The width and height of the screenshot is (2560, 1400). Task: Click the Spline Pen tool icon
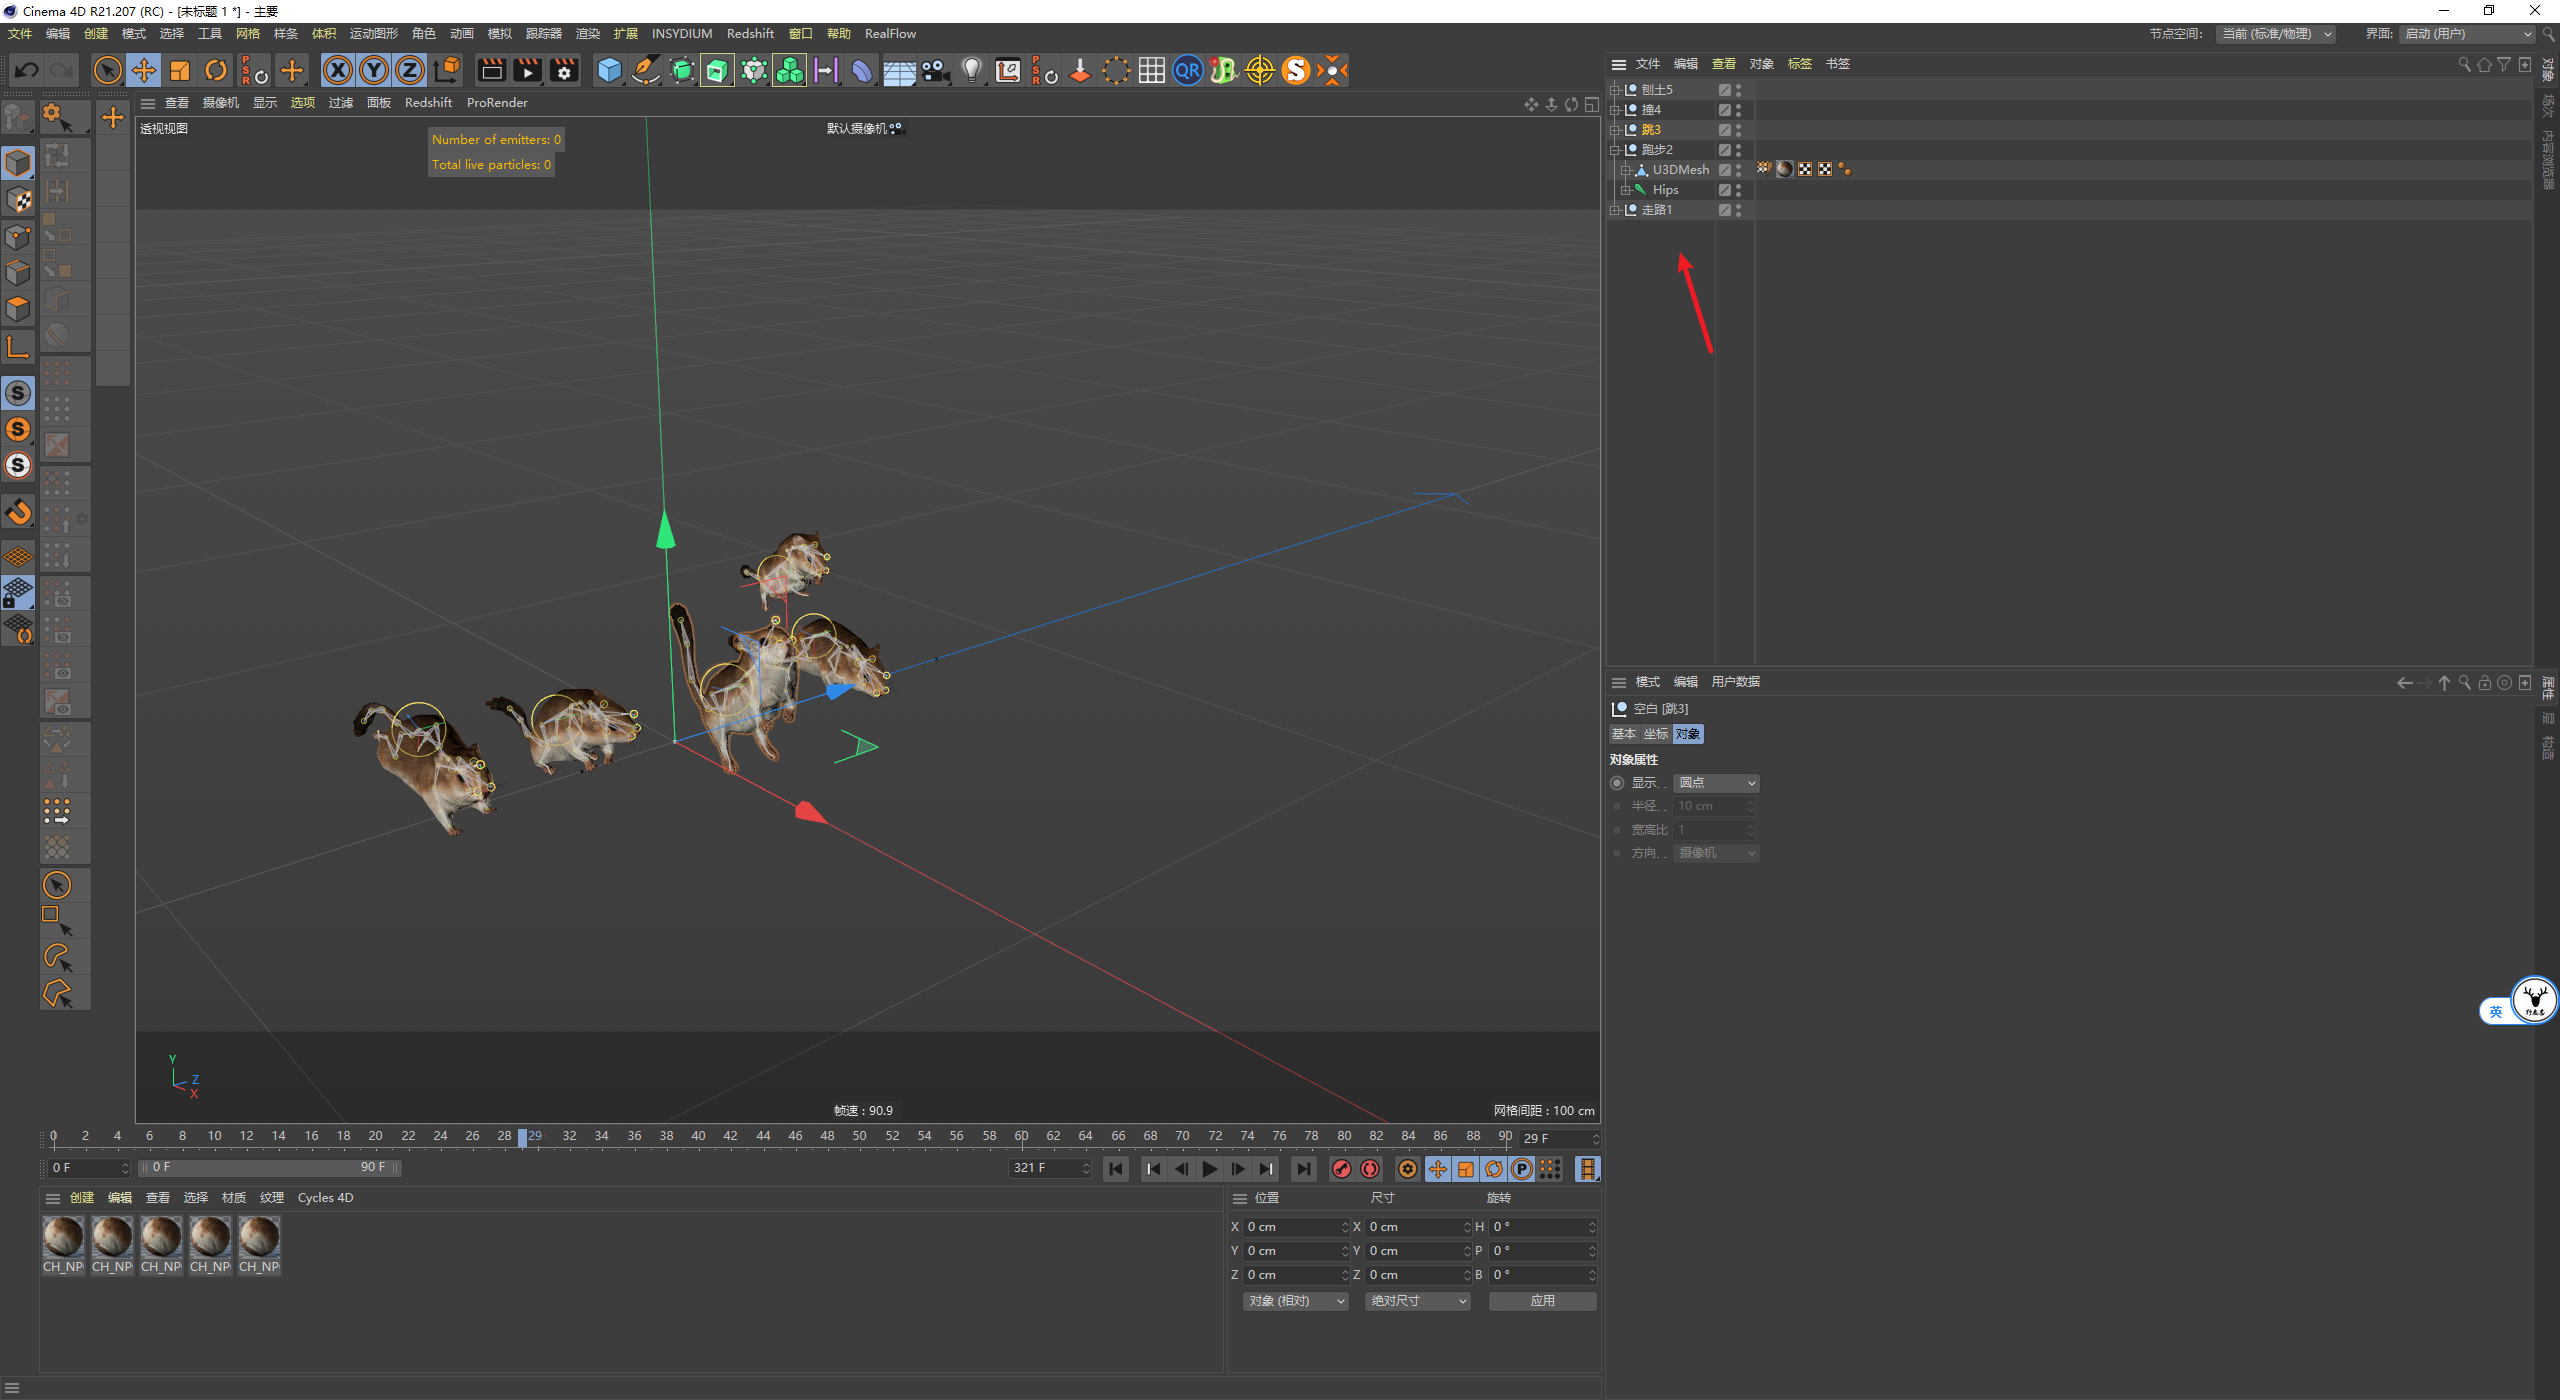click(646, 70)
